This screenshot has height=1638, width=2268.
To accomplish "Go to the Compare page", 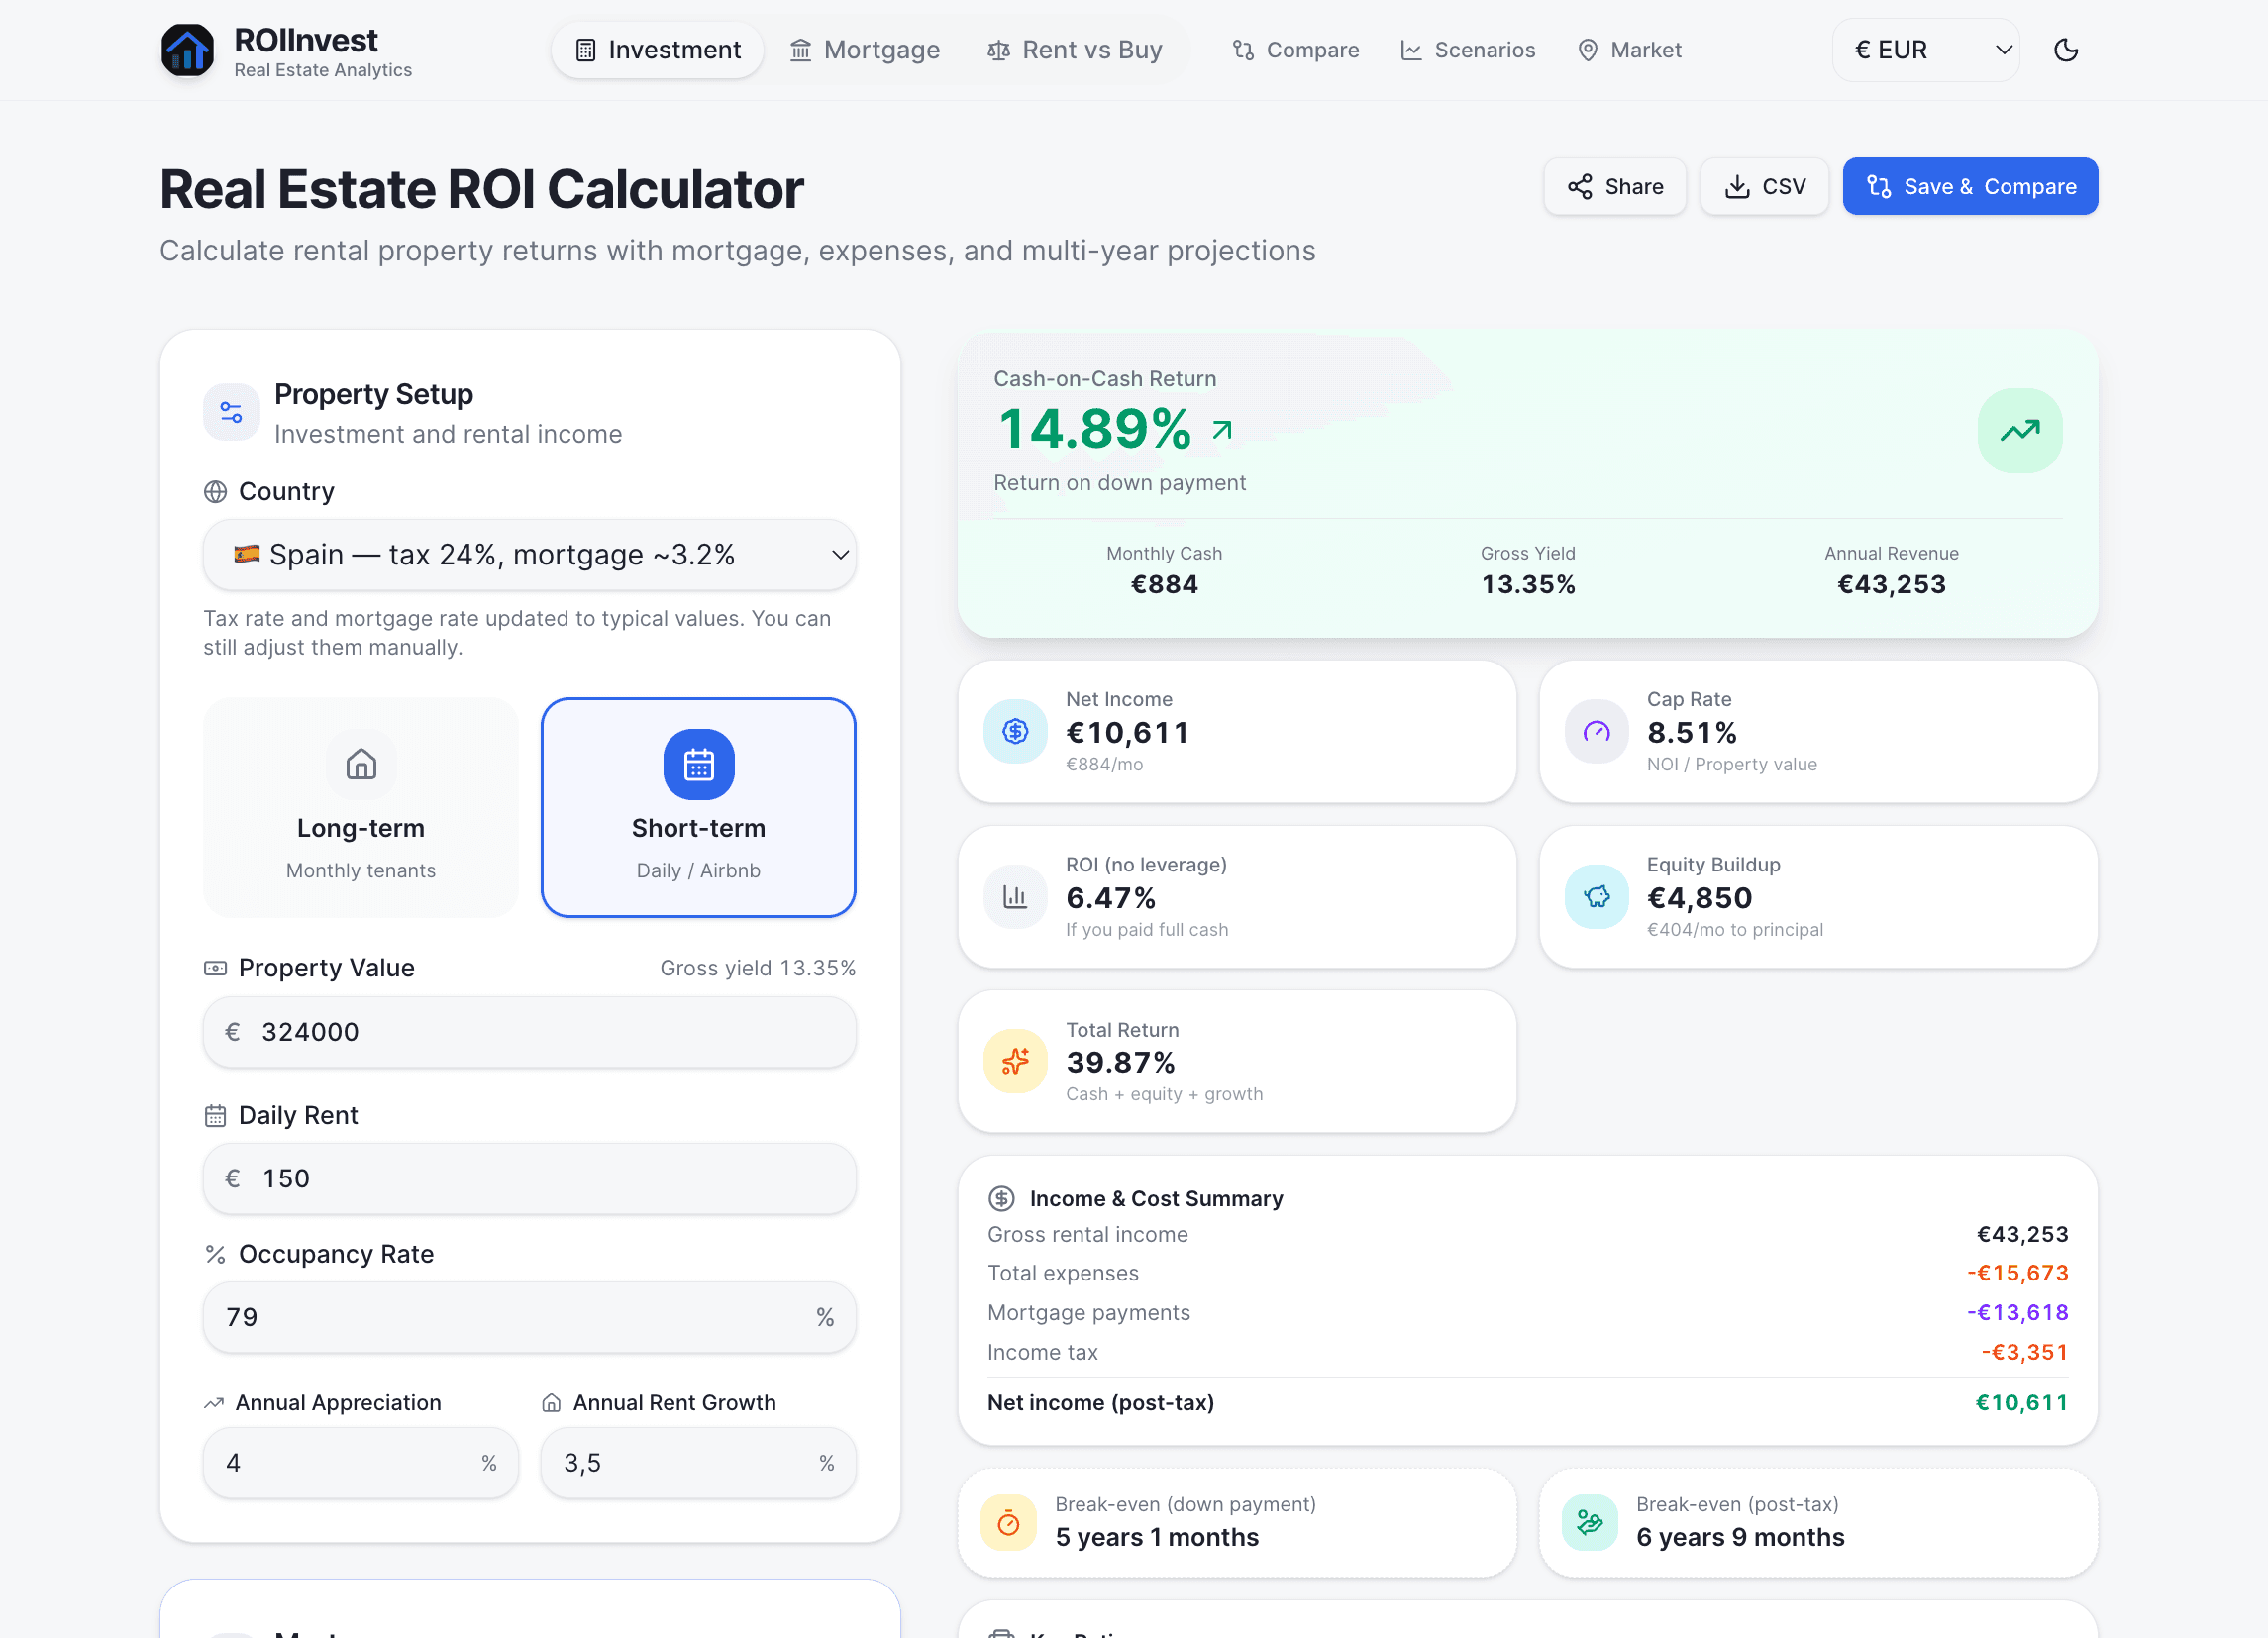I will [1295, 50].
